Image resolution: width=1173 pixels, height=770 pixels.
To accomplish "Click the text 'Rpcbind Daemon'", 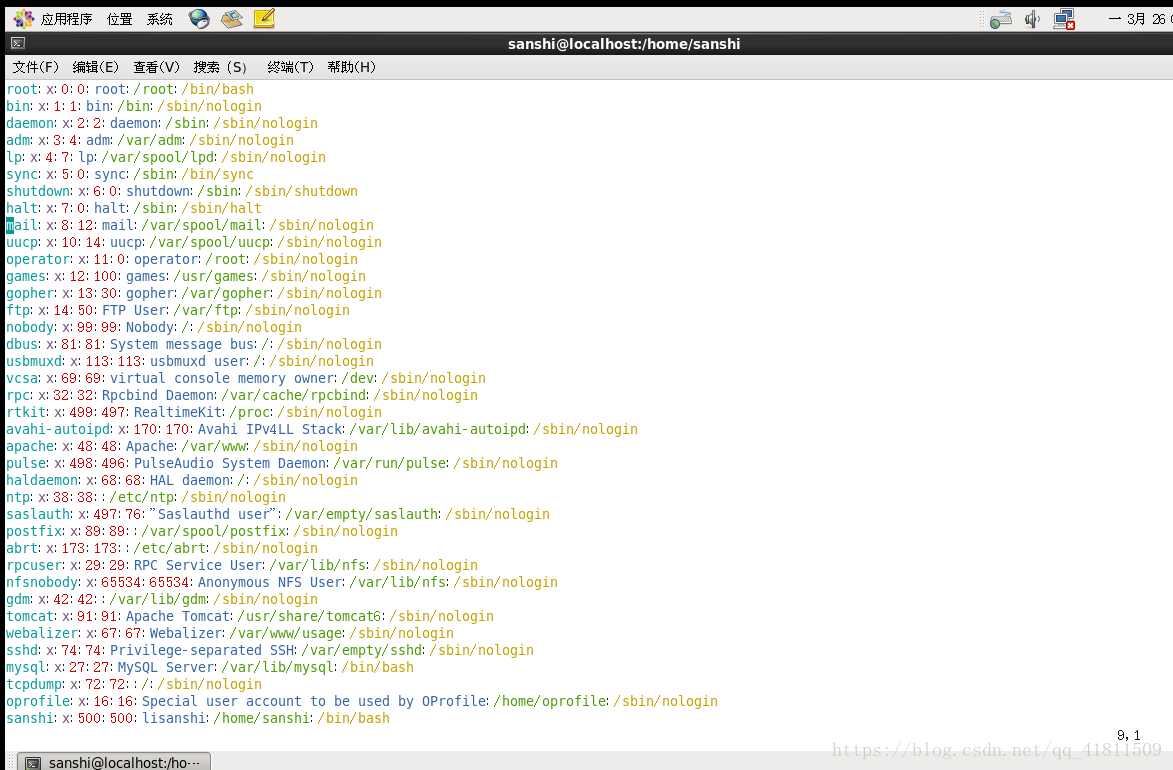I will tap(159, 396).
